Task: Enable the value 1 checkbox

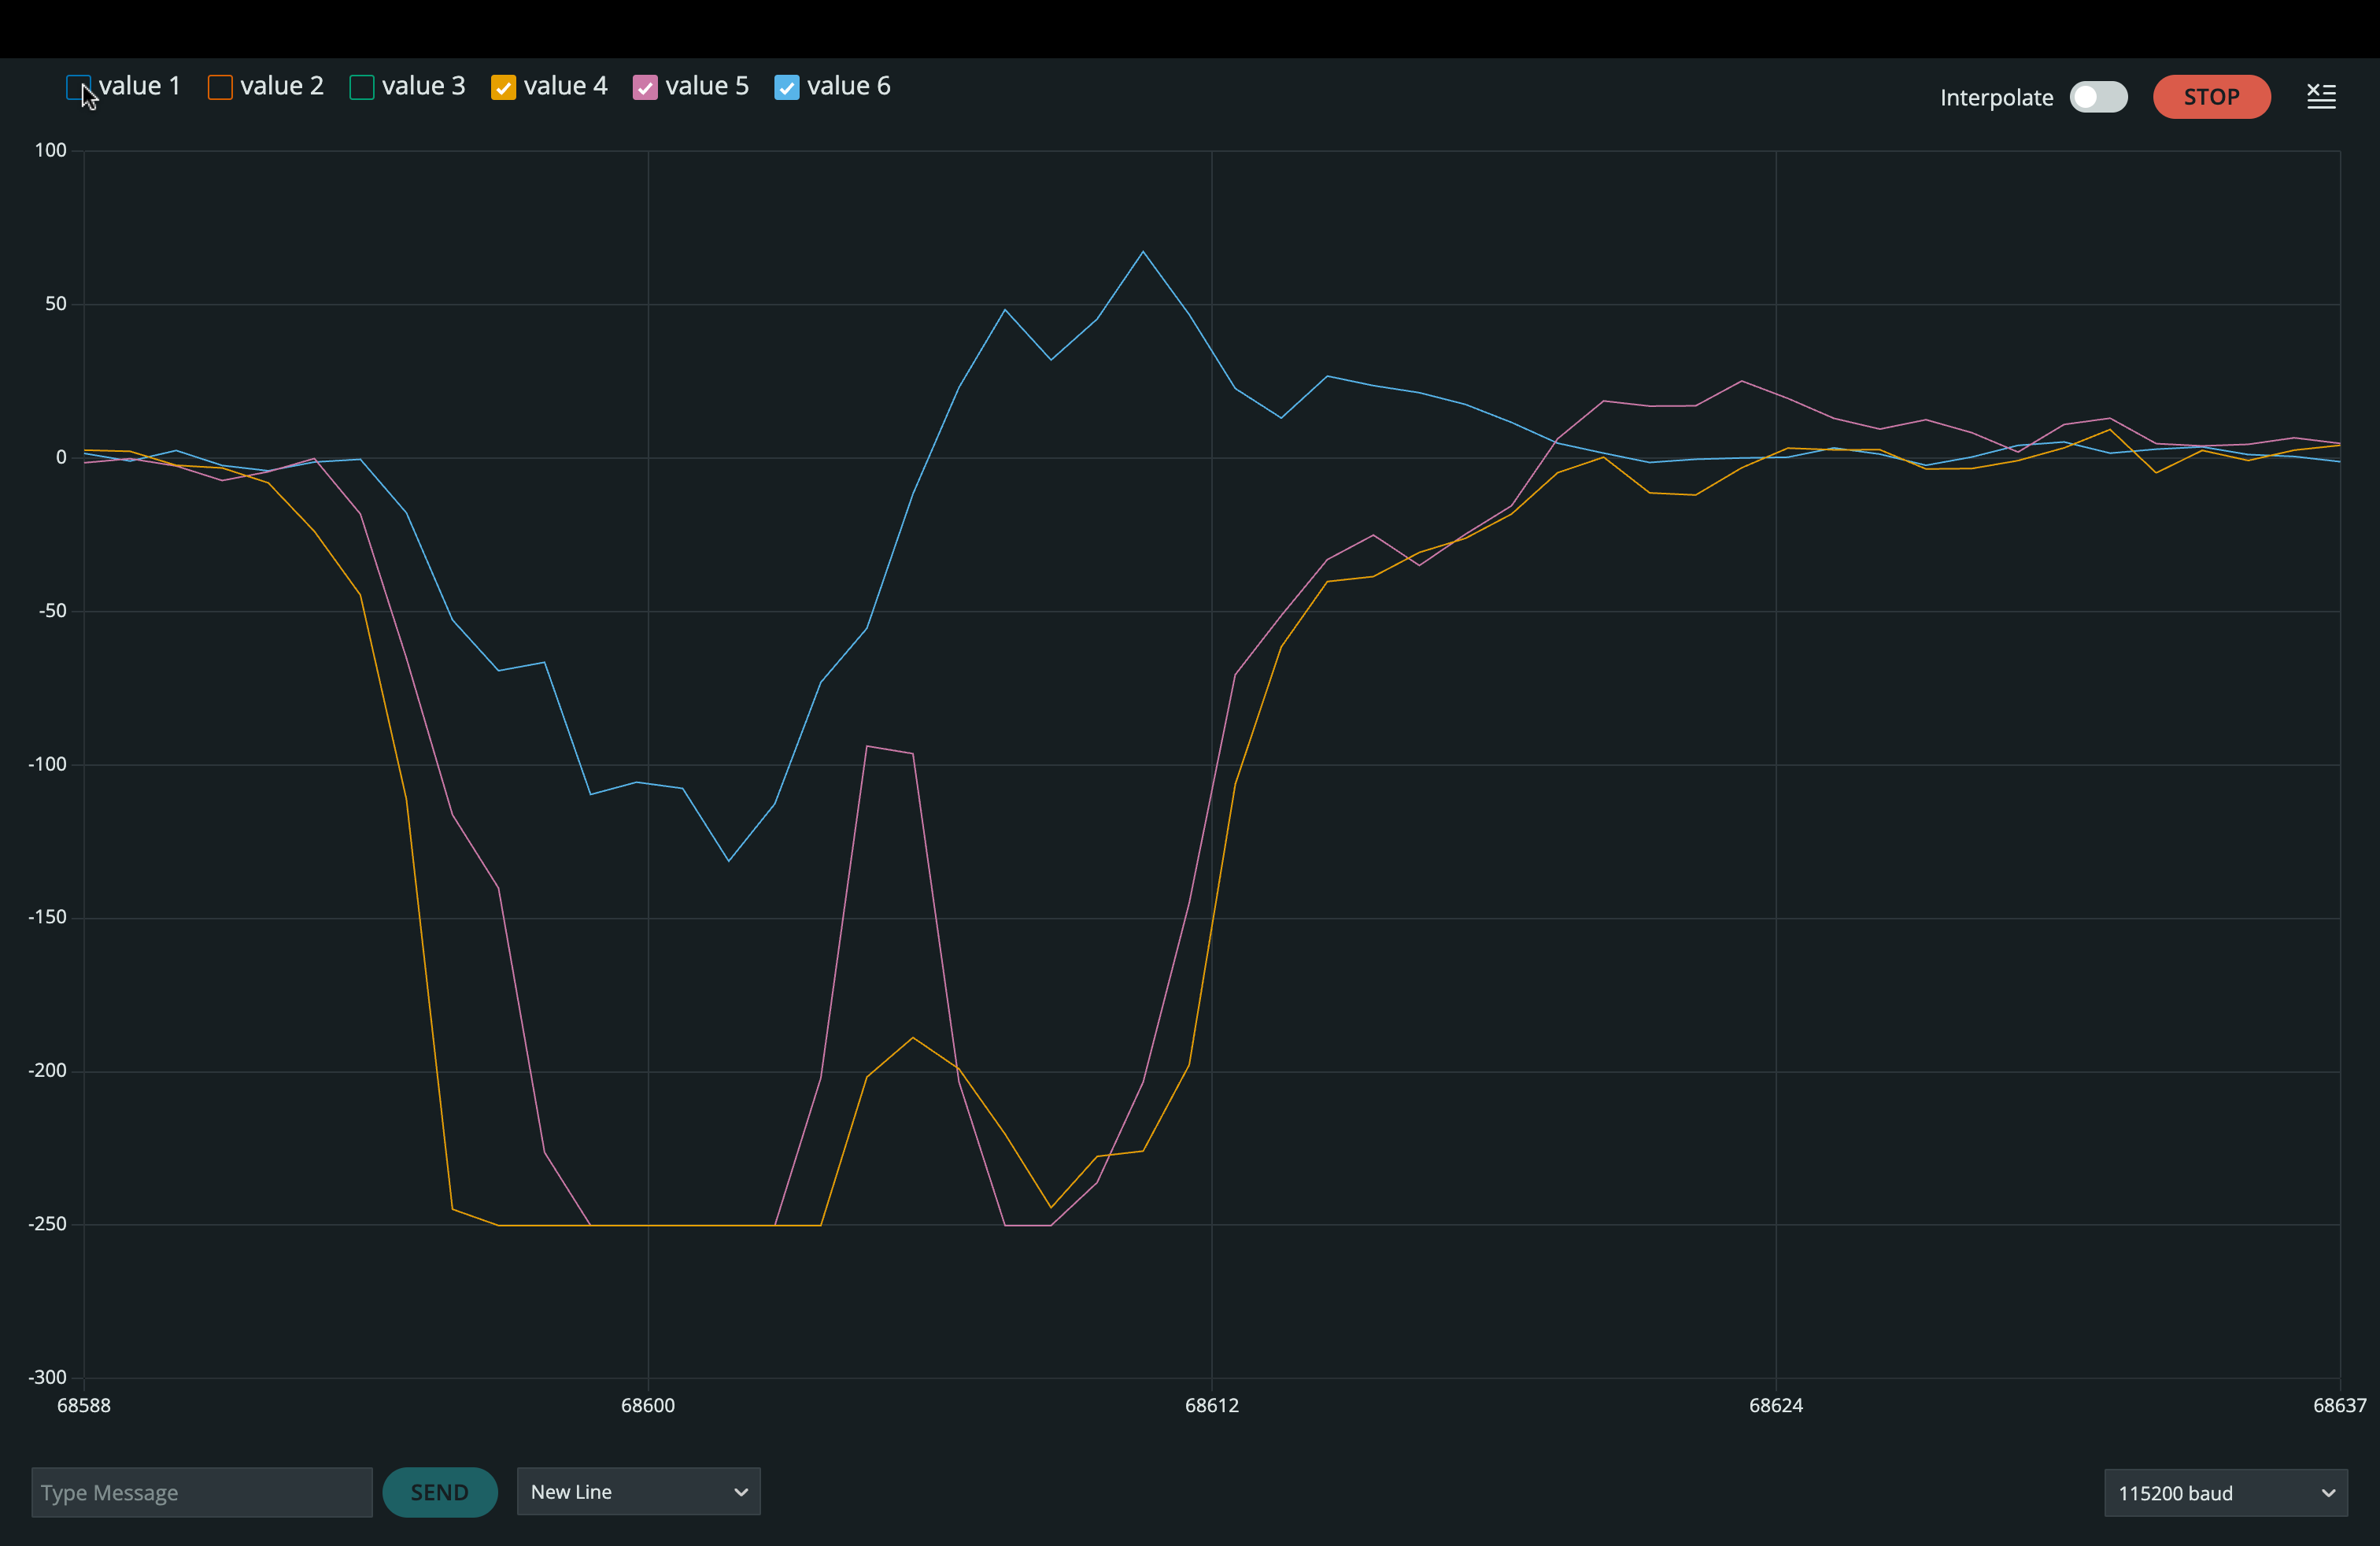Action: click(78, 87)
